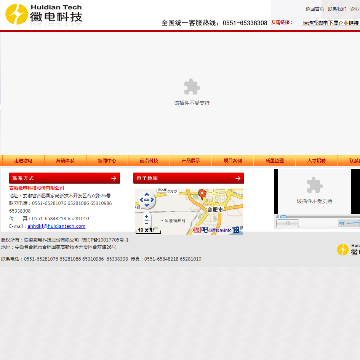Click the first small link at the header's top right
Viewport: 360px width, 360px height.
pos(315,9)
